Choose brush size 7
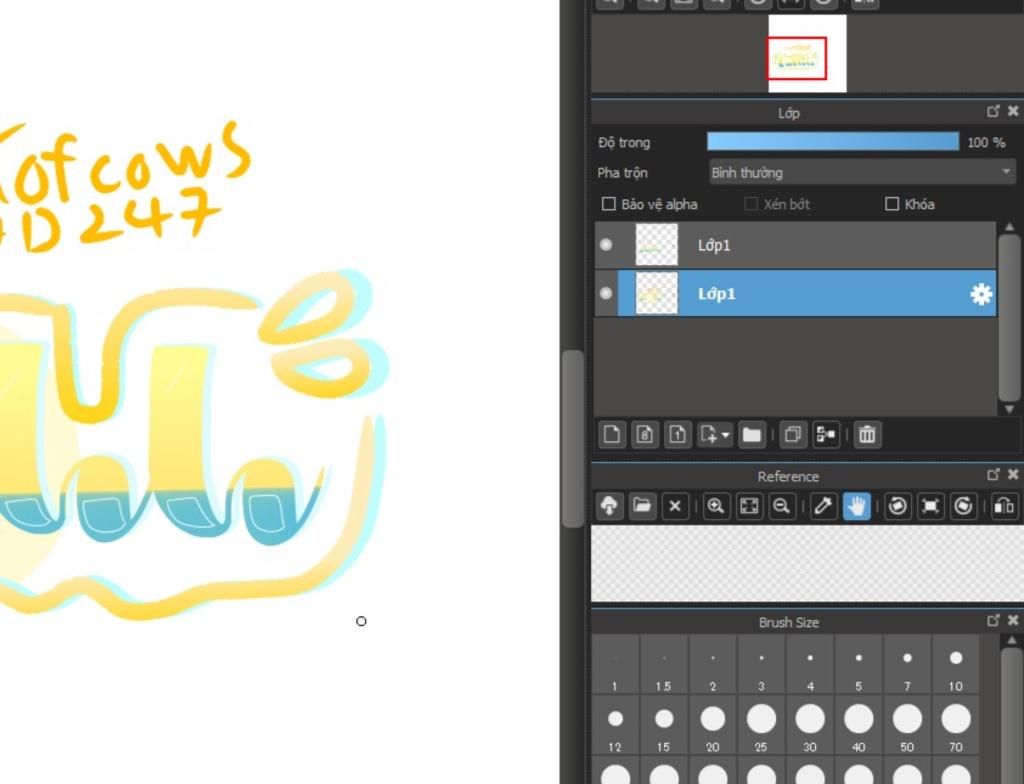Viewport: 1024px width, 784px height. pyautogui.click(x=907, y=664)
